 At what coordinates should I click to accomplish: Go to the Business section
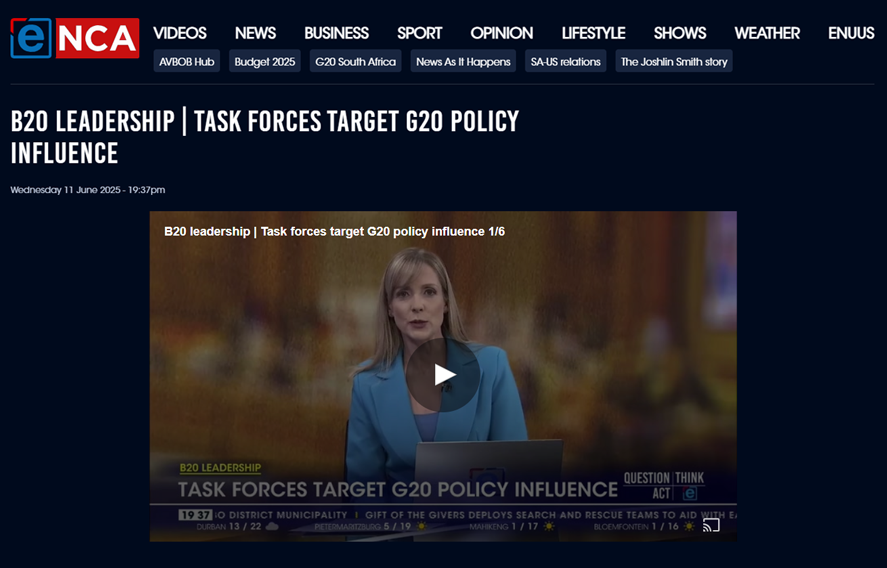(336, 33)
